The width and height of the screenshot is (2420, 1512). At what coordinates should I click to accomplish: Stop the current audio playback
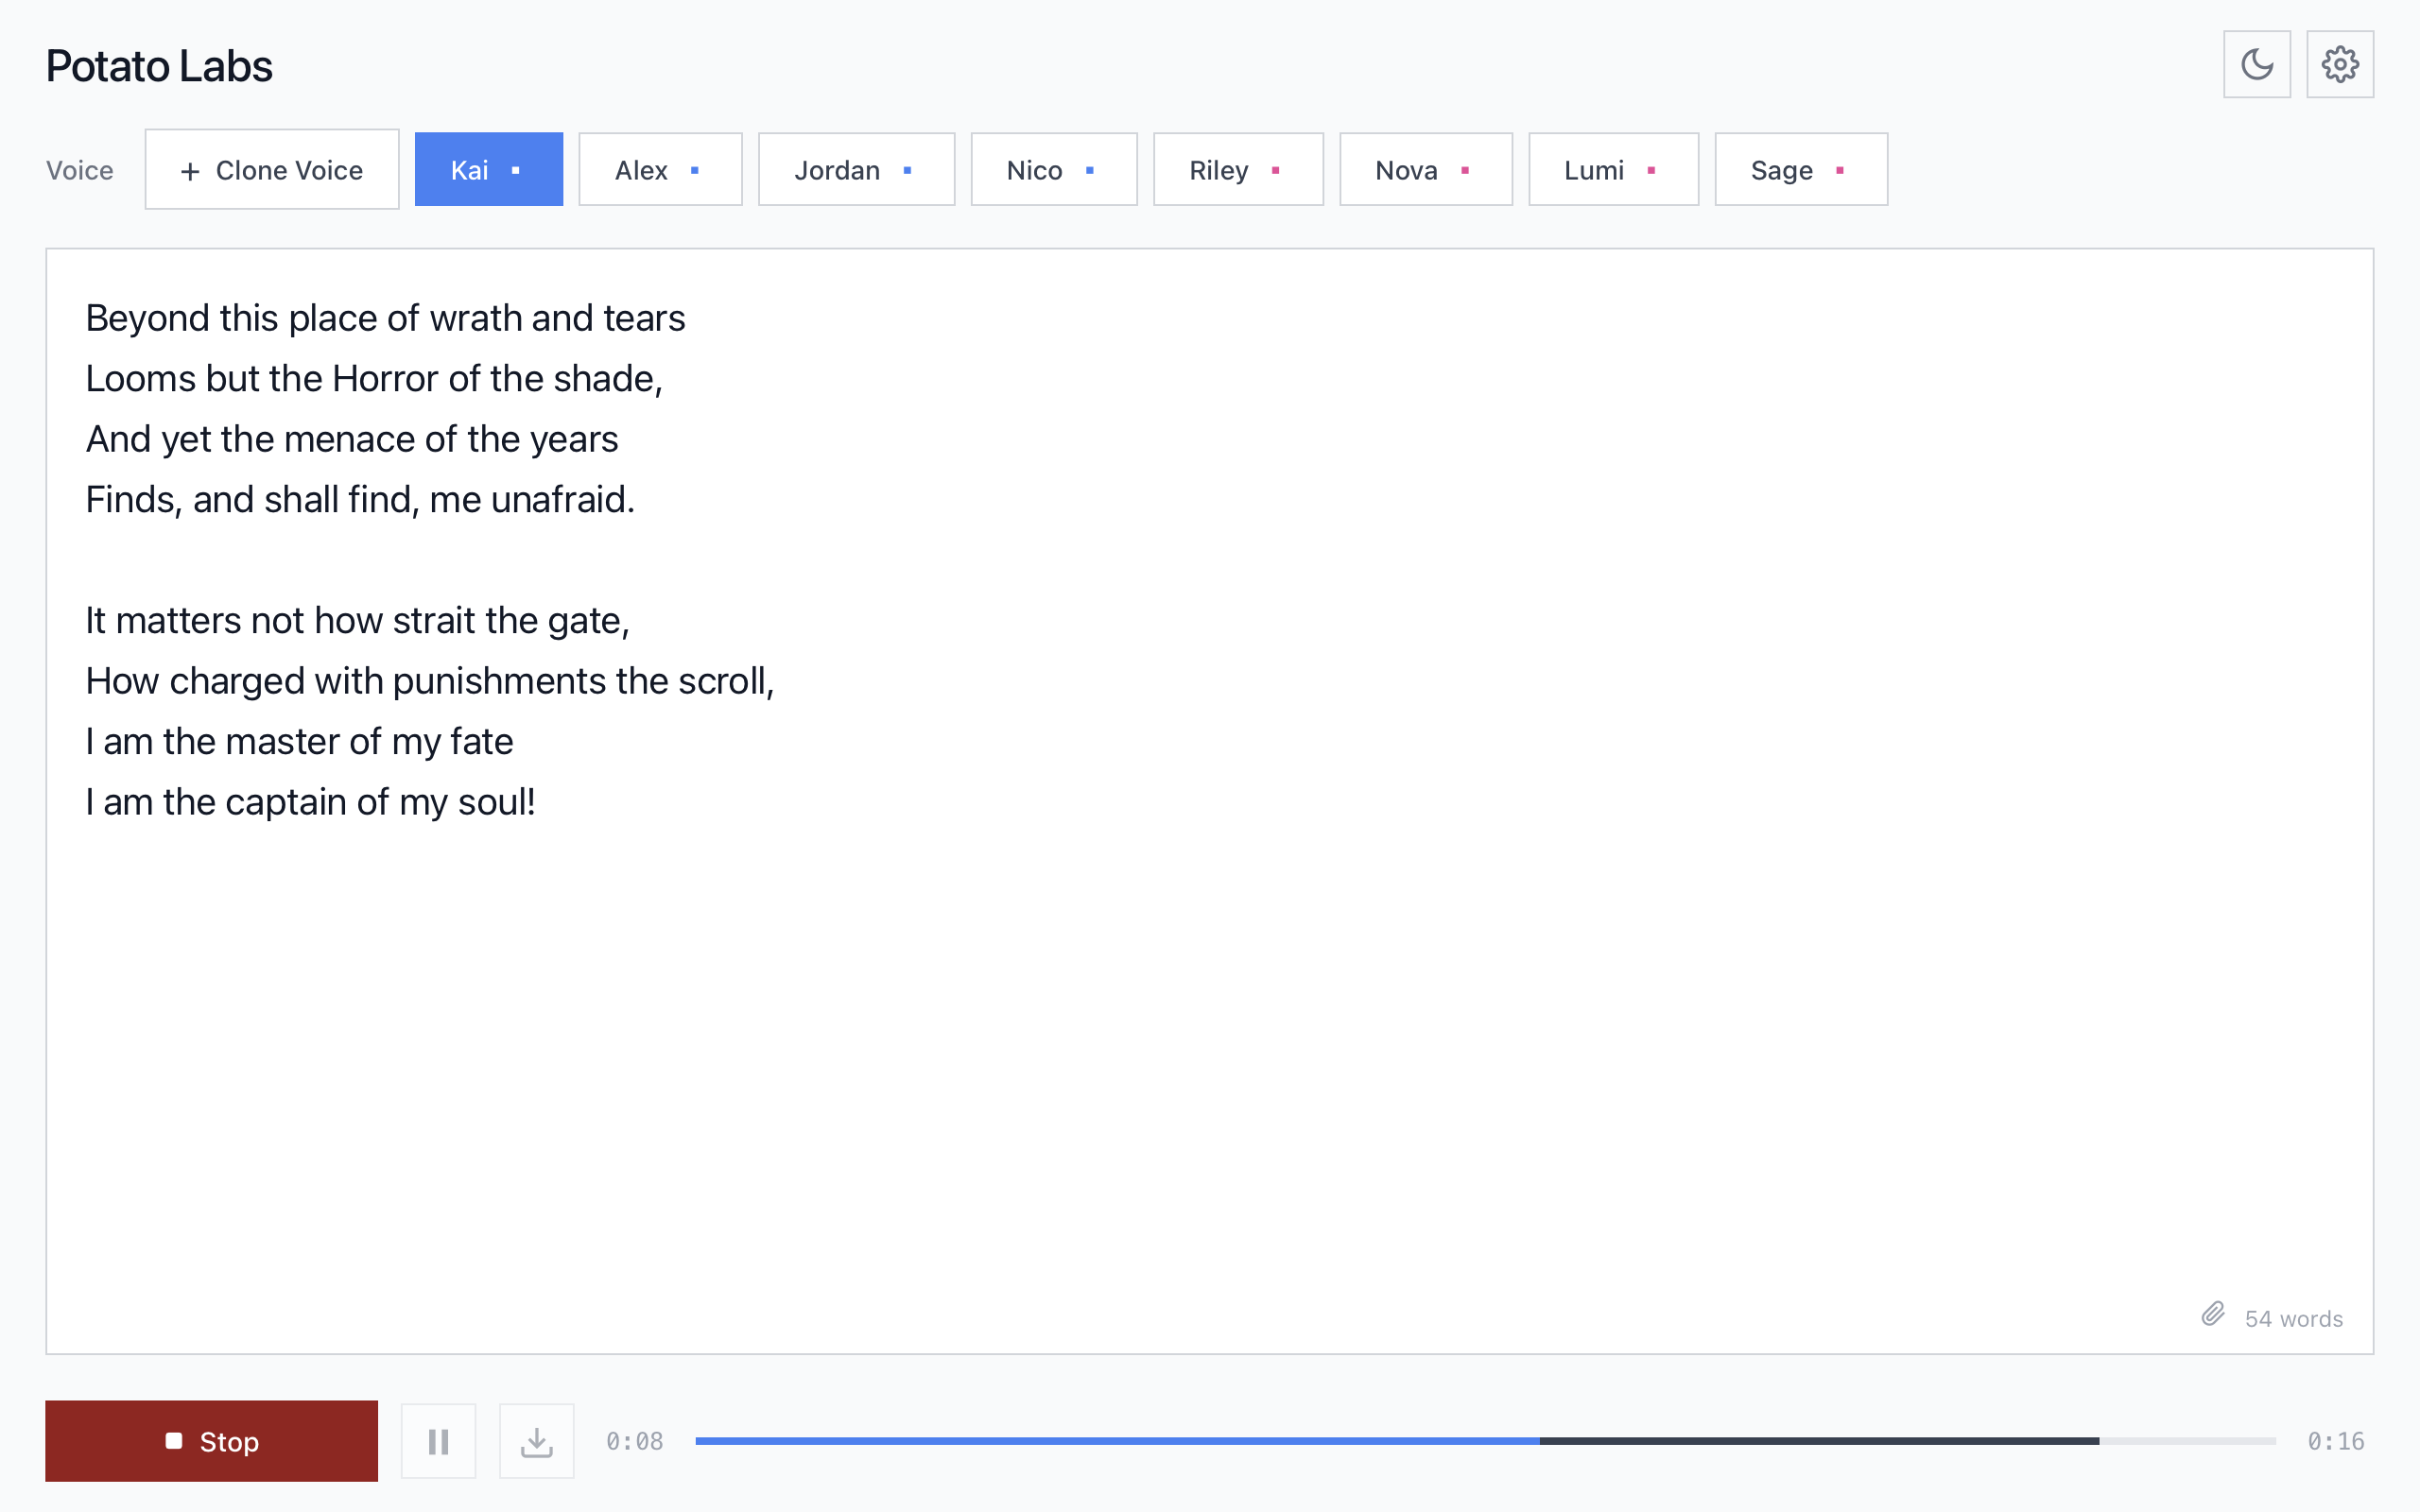[x=212, y=1440]
